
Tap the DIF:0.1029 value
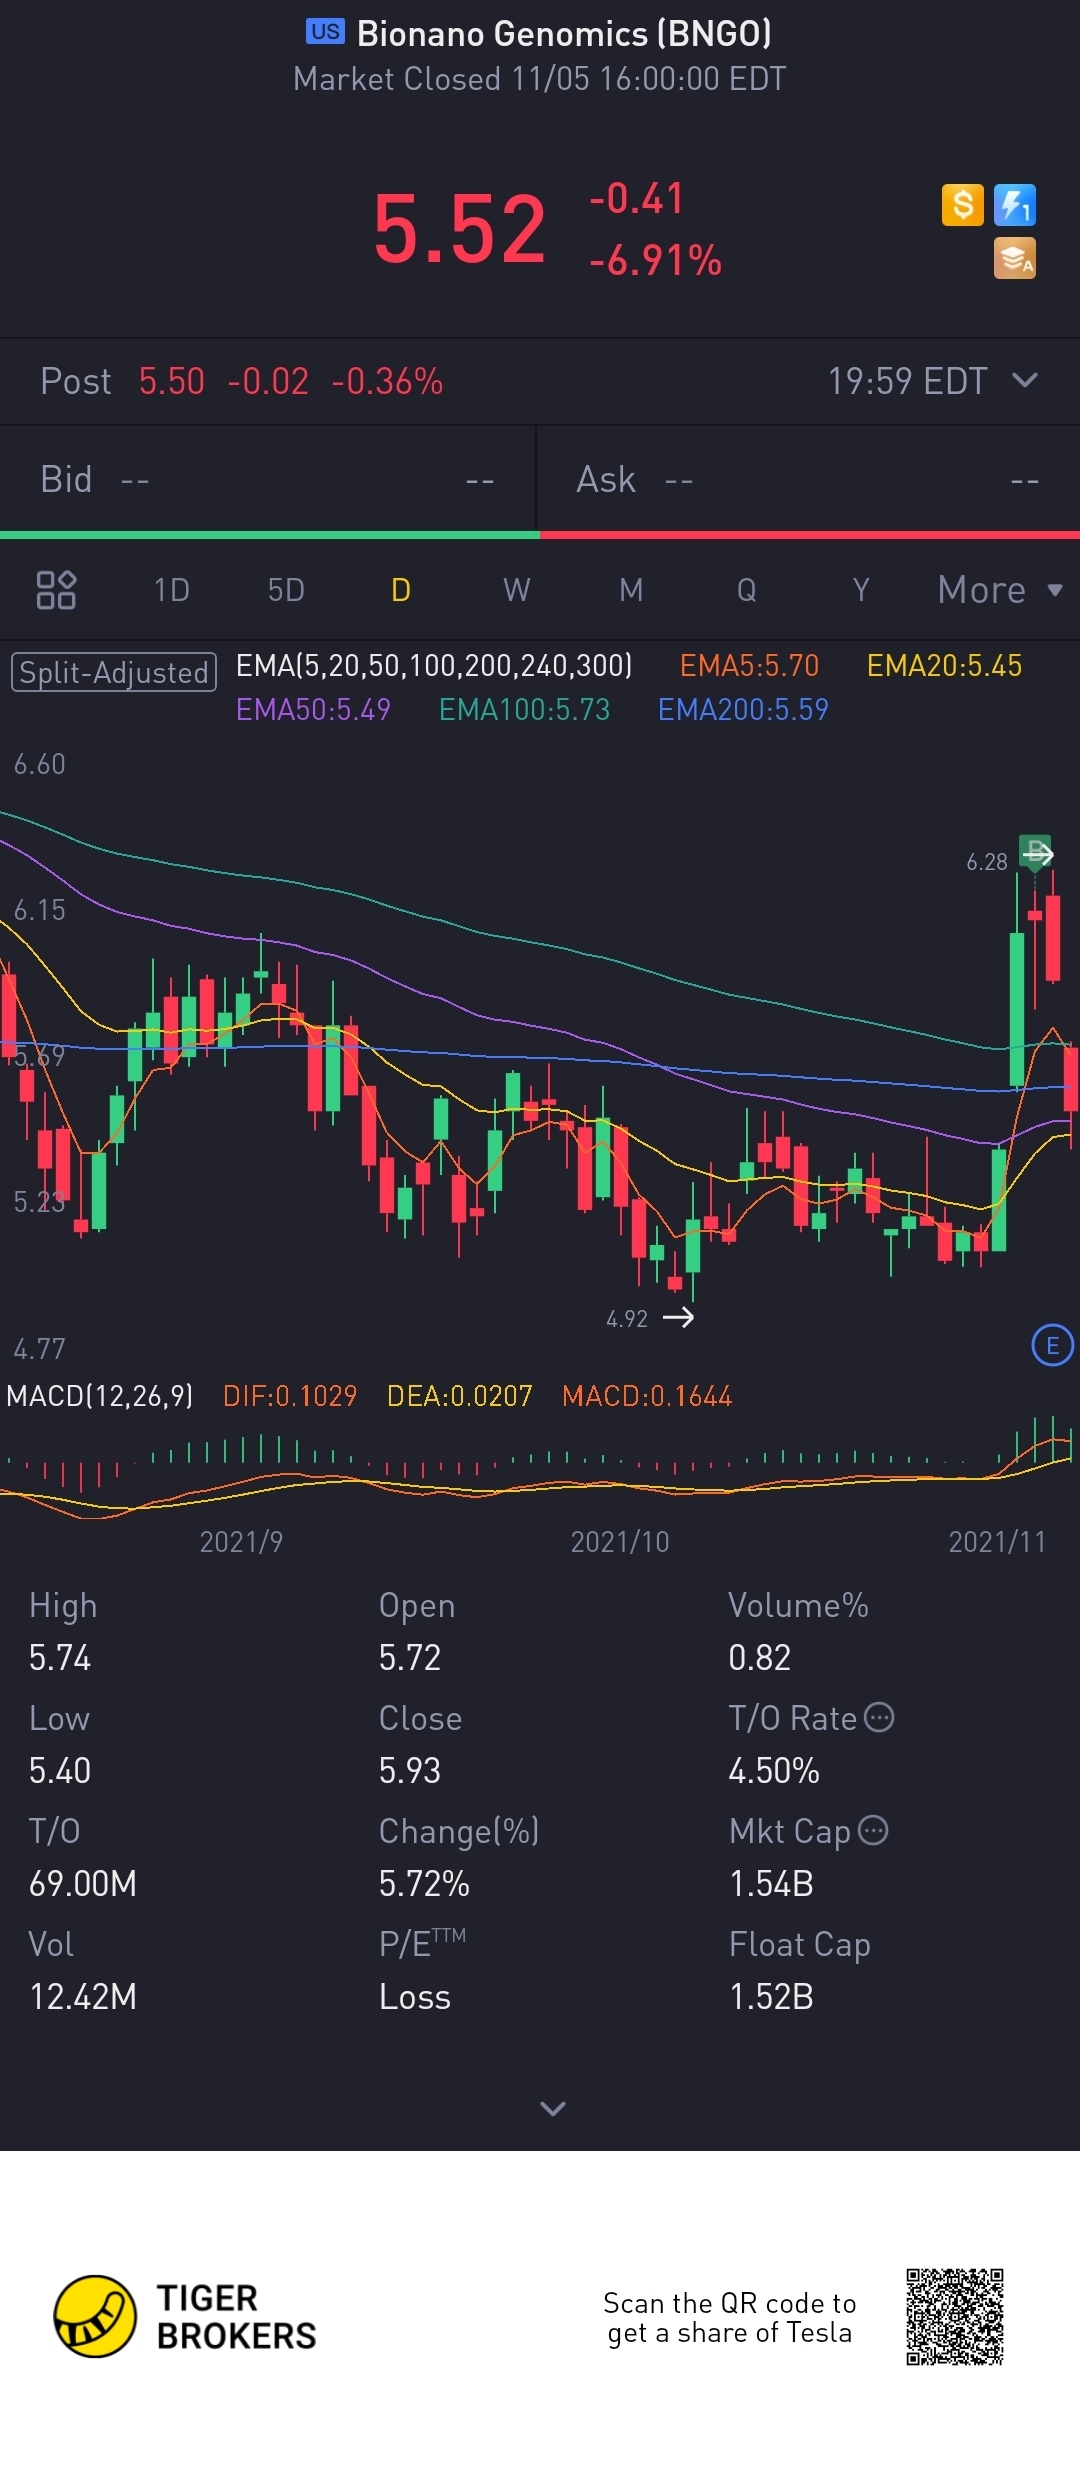pyautogui.click(x=290, y=1395)
